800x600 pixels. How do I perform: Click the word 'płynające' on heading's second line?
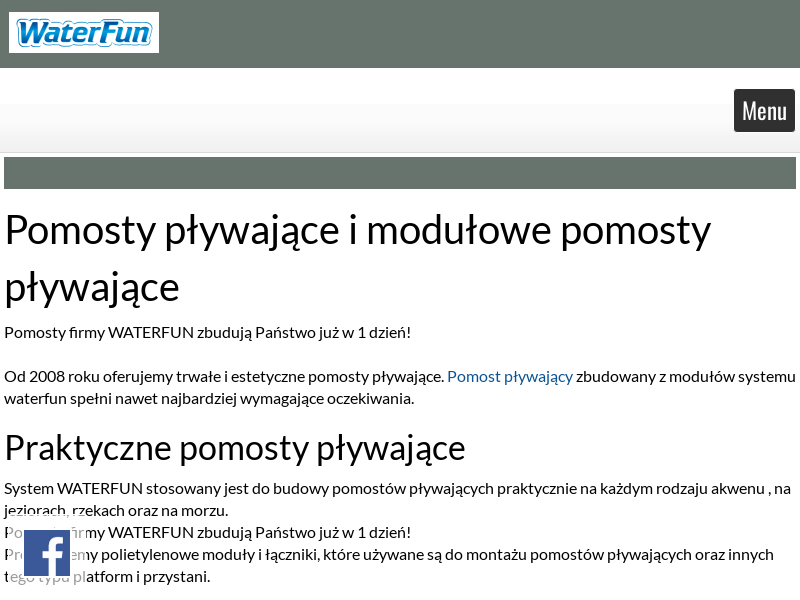pos(92,288)
